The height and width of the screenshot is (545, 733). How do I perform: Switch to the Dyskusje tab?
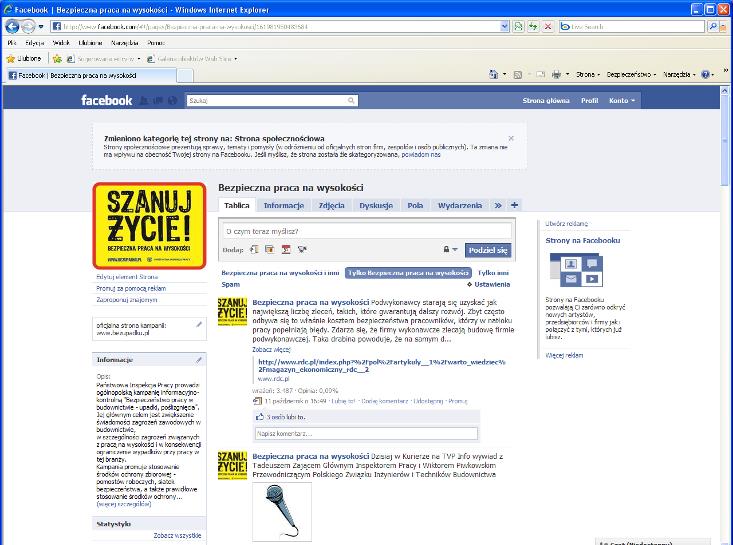click(376, 206)
